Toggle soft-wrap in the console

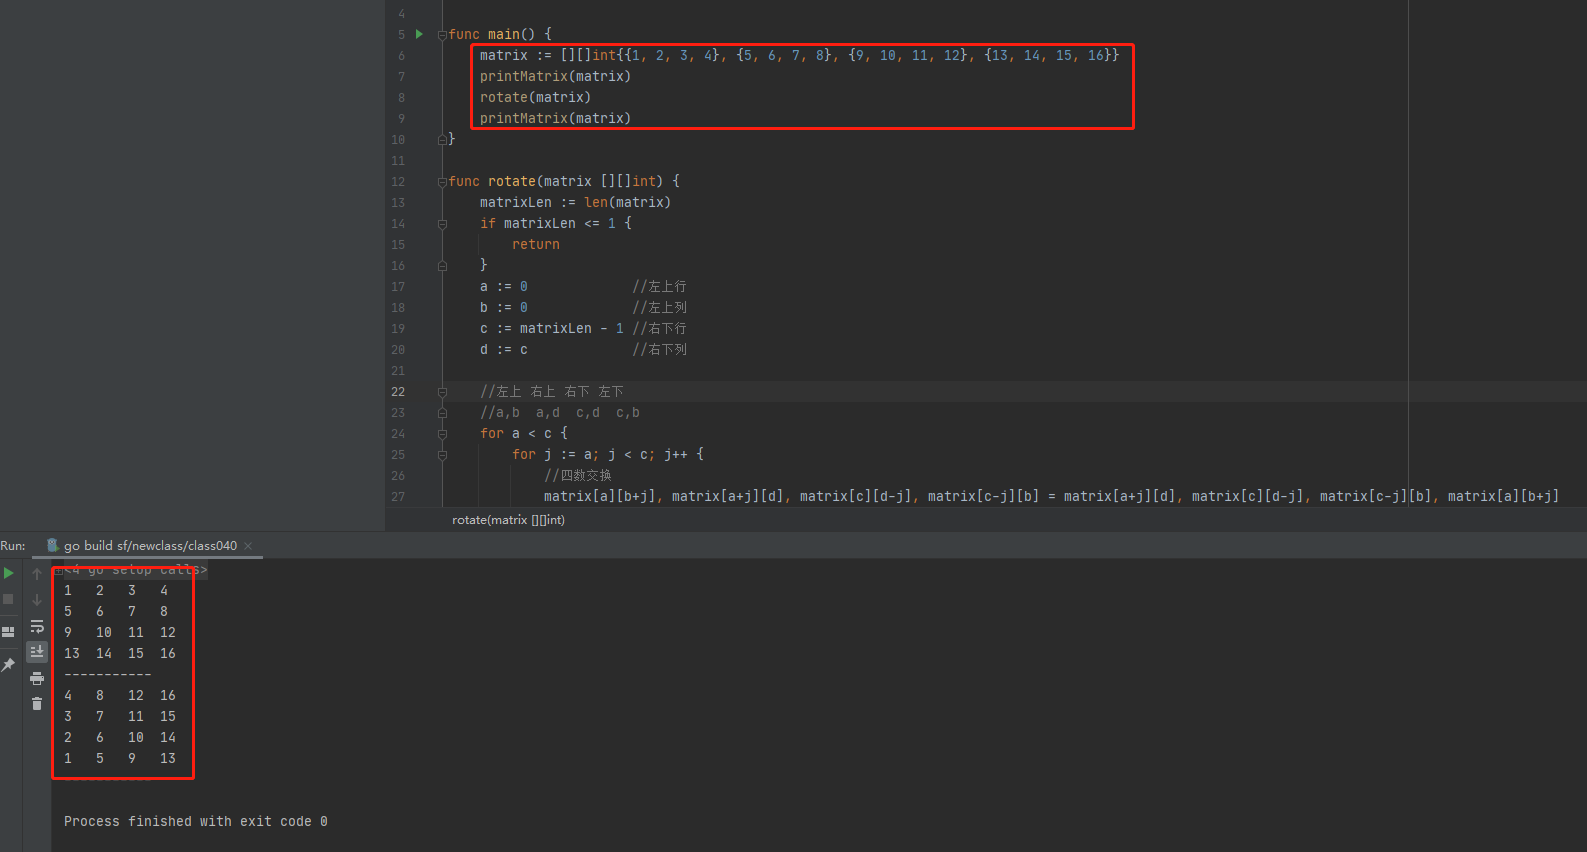coord(37,626)
